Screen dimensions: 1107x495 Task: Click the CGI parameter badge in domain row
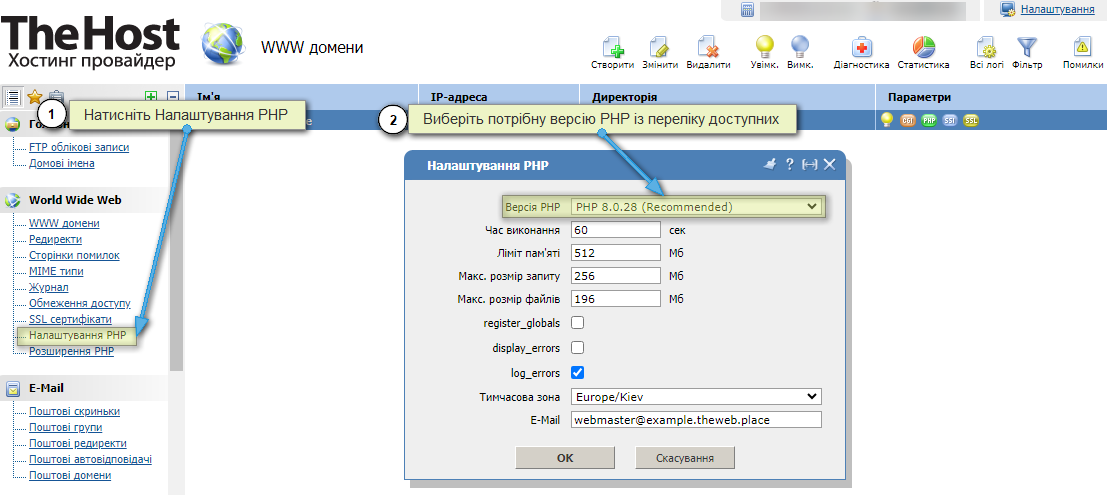tap(907, 121)
